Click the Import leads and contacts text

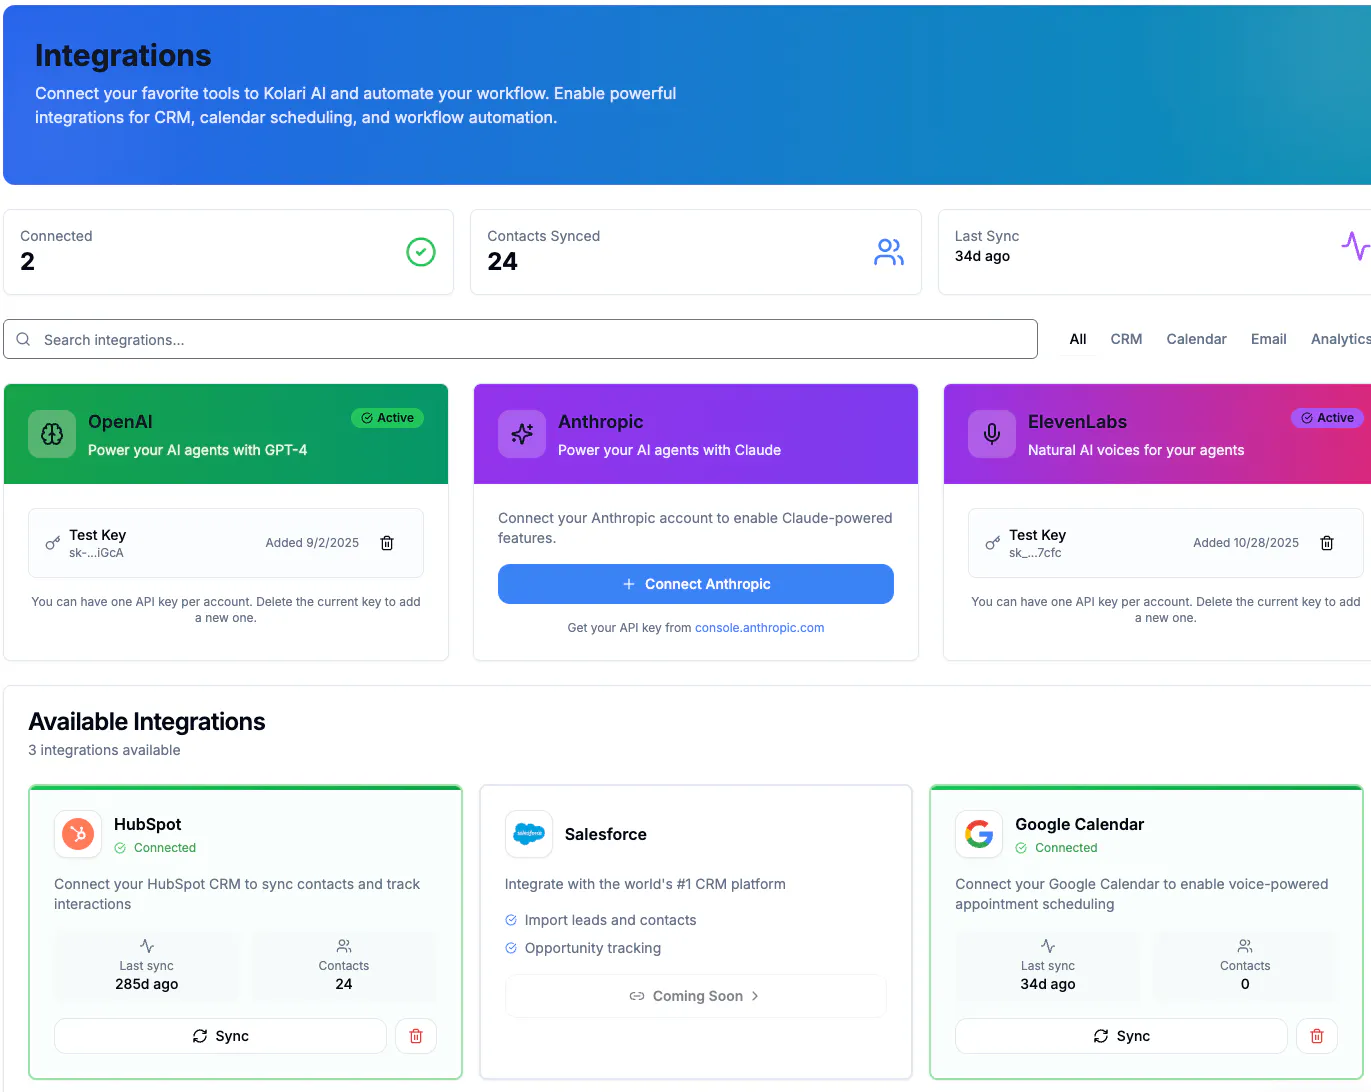611,920
